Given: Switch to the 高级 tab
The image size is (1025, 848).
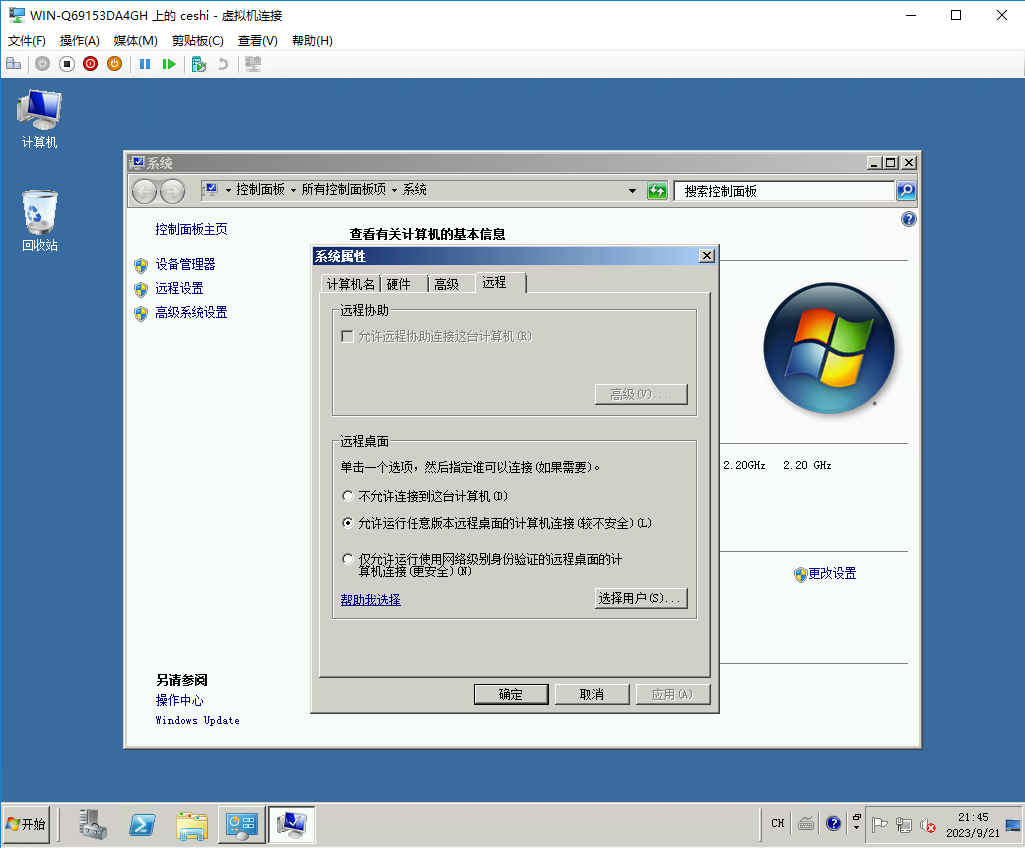Looking at the screenshot, I should click(x=446, y=284).
